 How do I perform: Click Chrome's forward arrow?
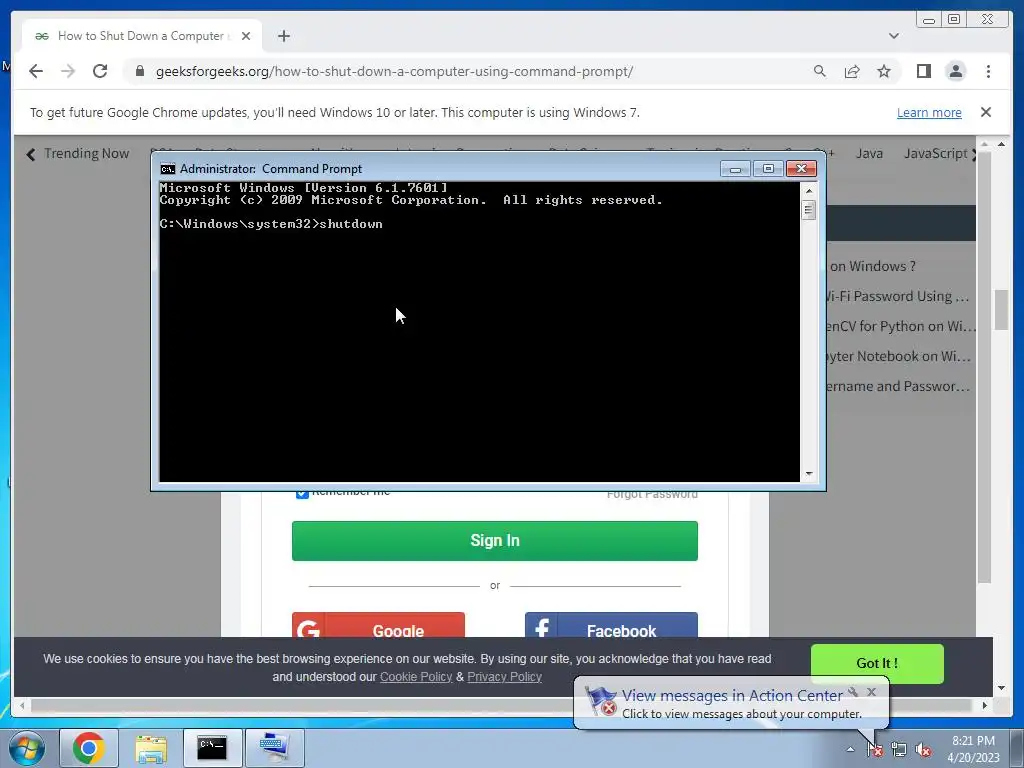tap(68, 71)
